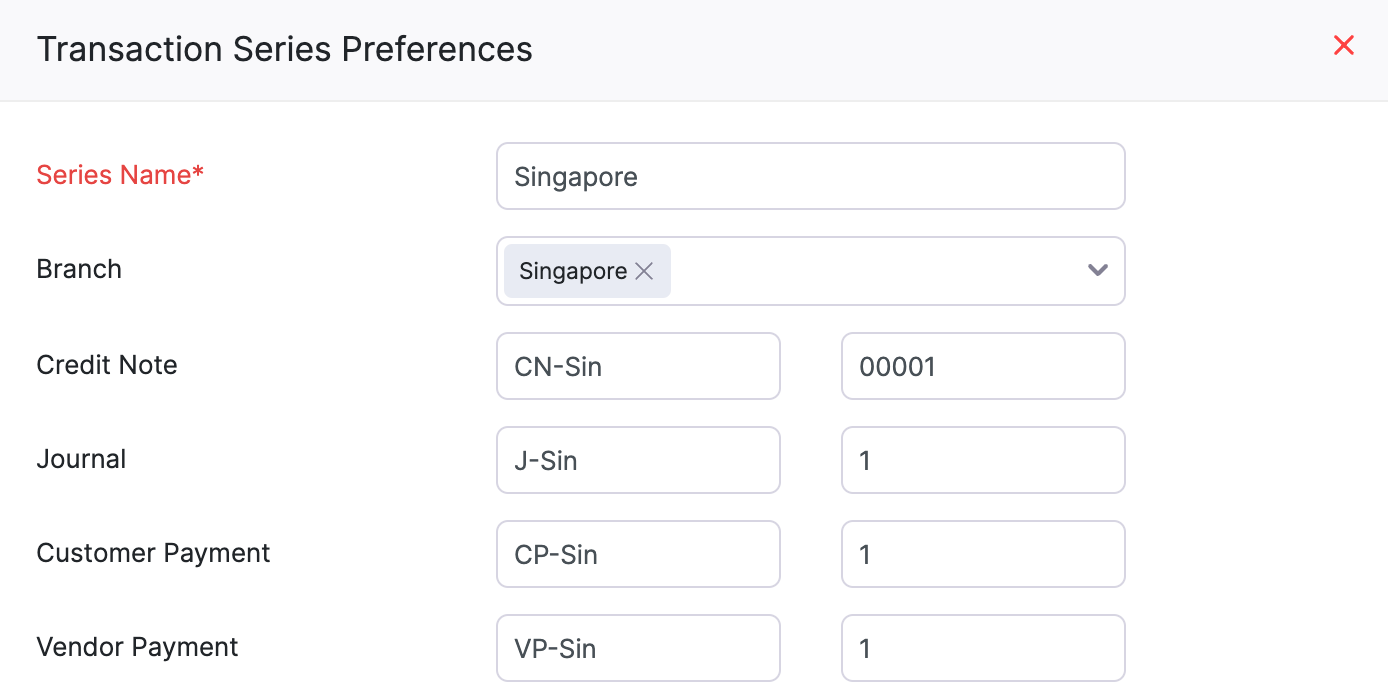Close the Transaction Series Preferences dialog

pyautogui.click(x=1343, y=45)
